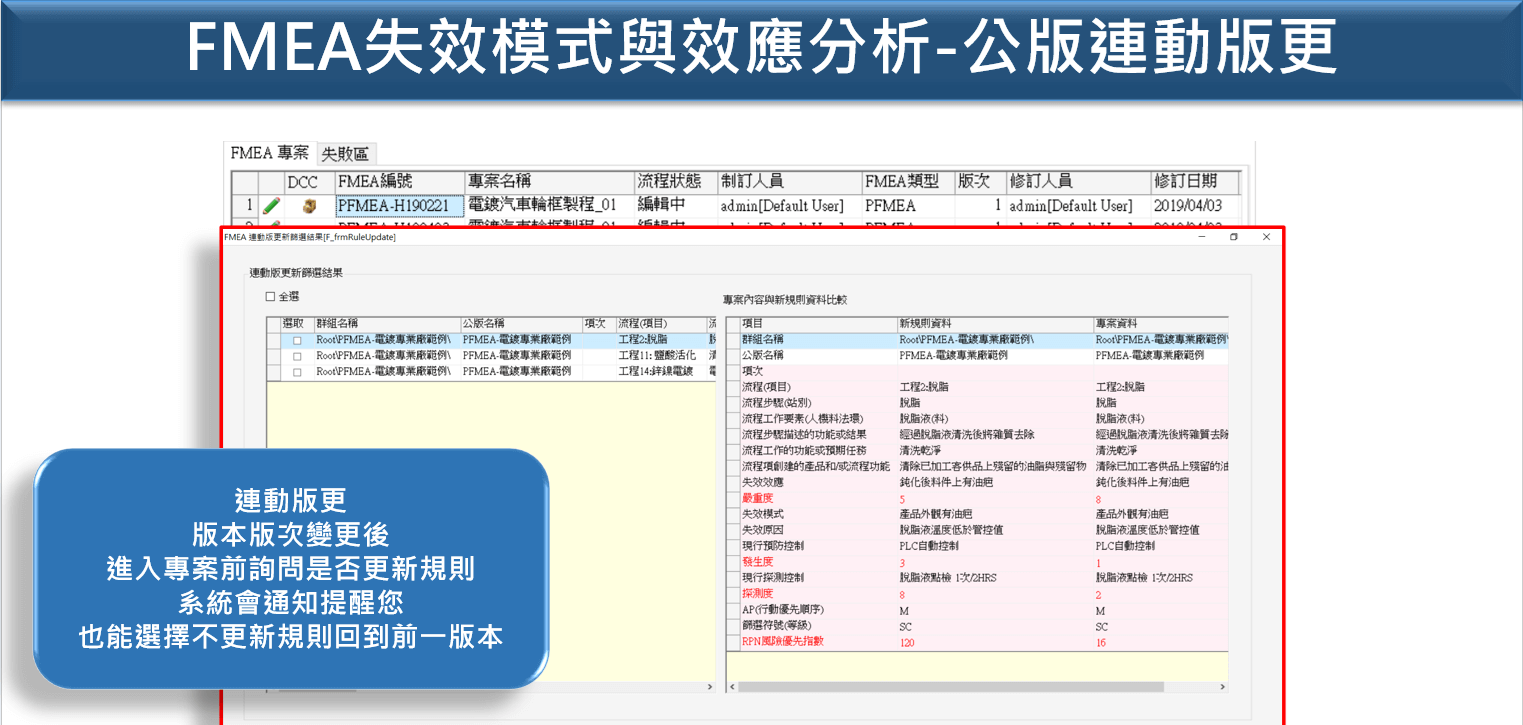Screen dimensions: 1523x725
Task: Click the green pencil edit icon in row 1
Action: [271, 206]
